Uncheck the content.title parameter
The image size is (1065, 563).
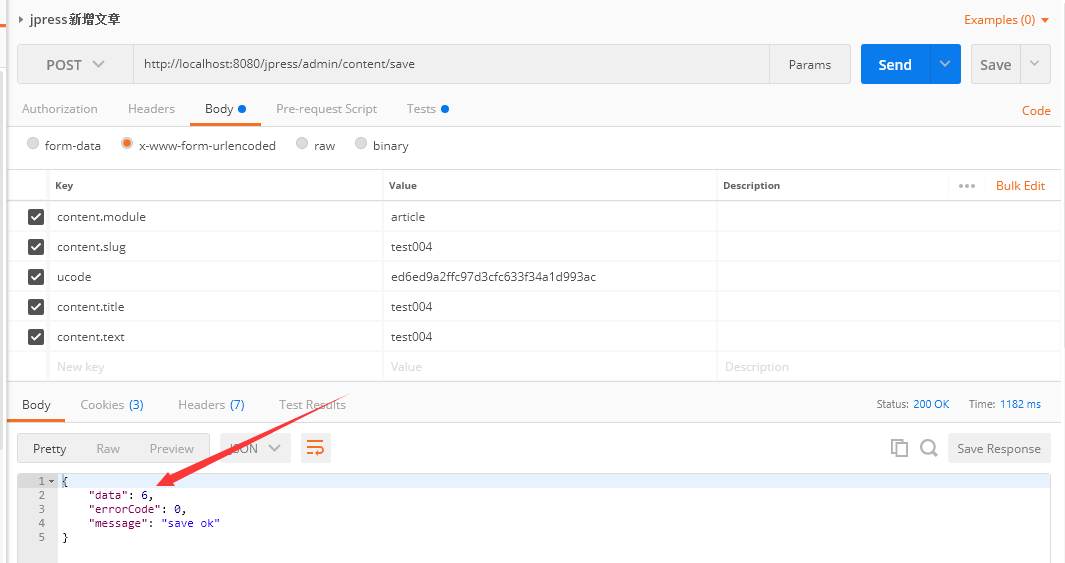coord(36,306)
